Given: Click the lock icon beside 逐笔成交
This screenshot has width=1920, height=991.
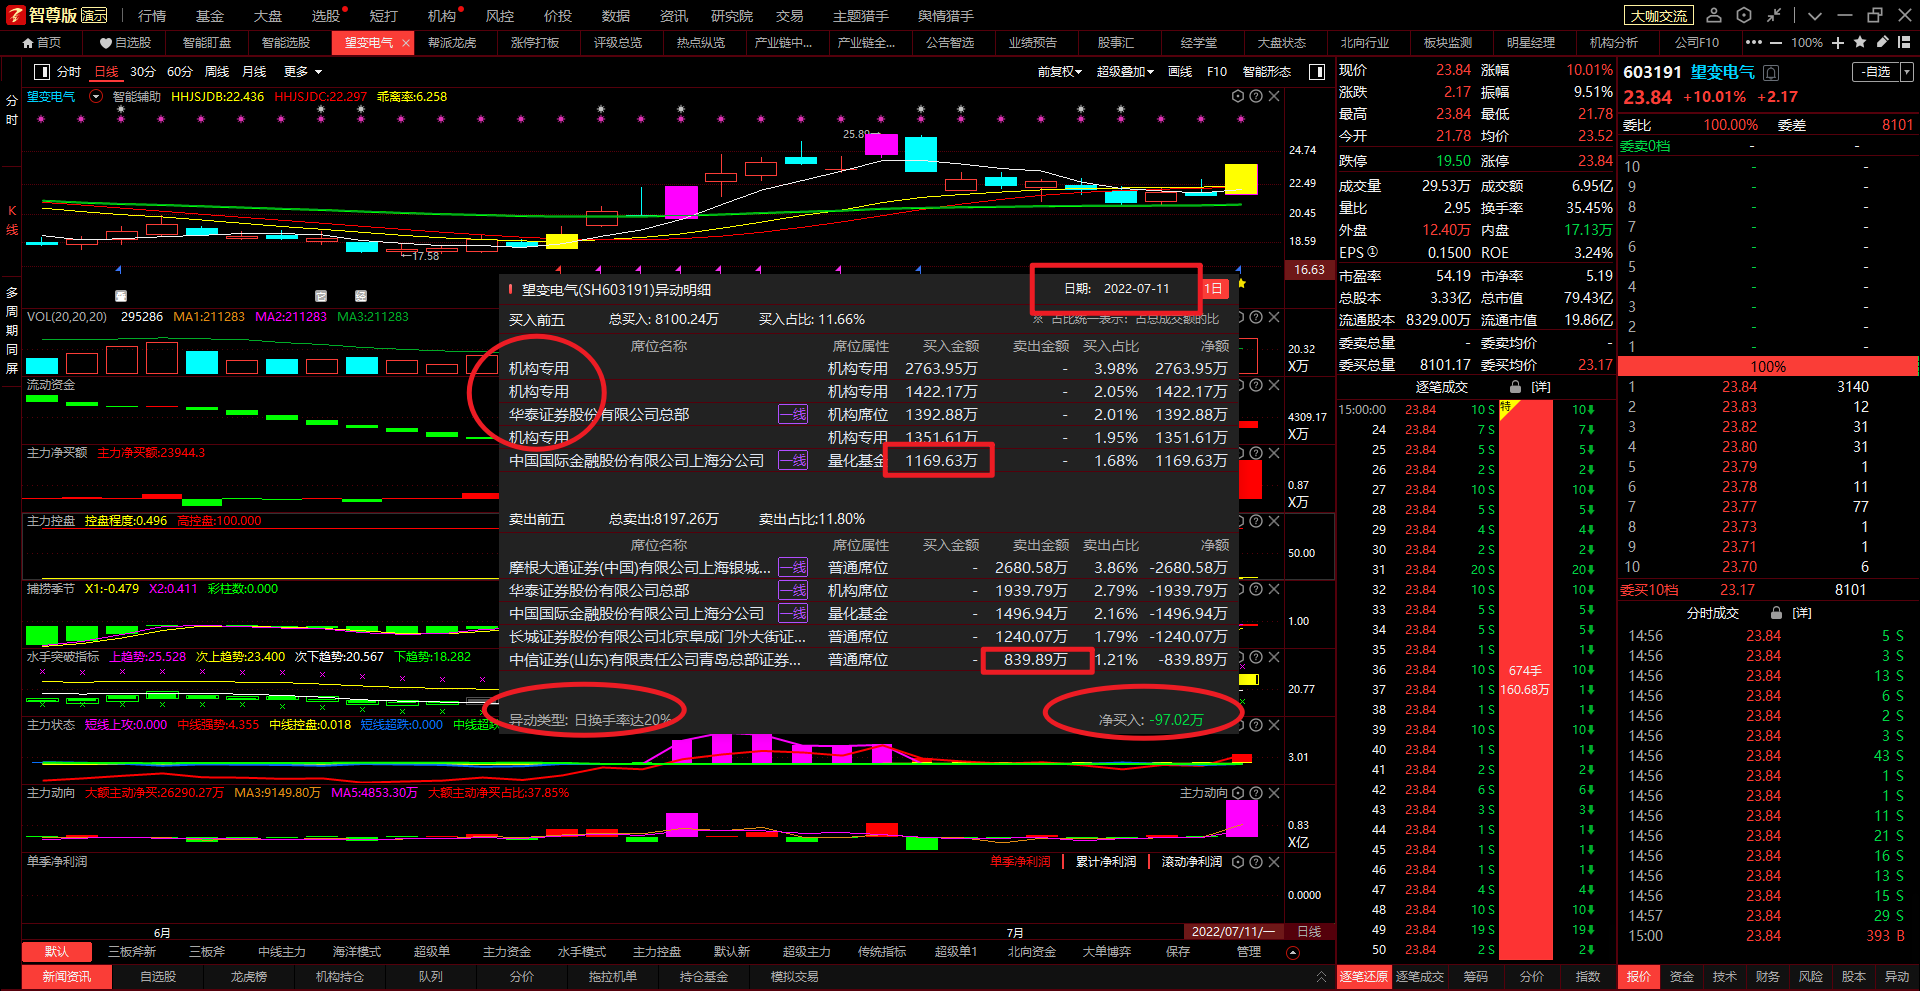Looking at the screenshot, I should 1515,387.
